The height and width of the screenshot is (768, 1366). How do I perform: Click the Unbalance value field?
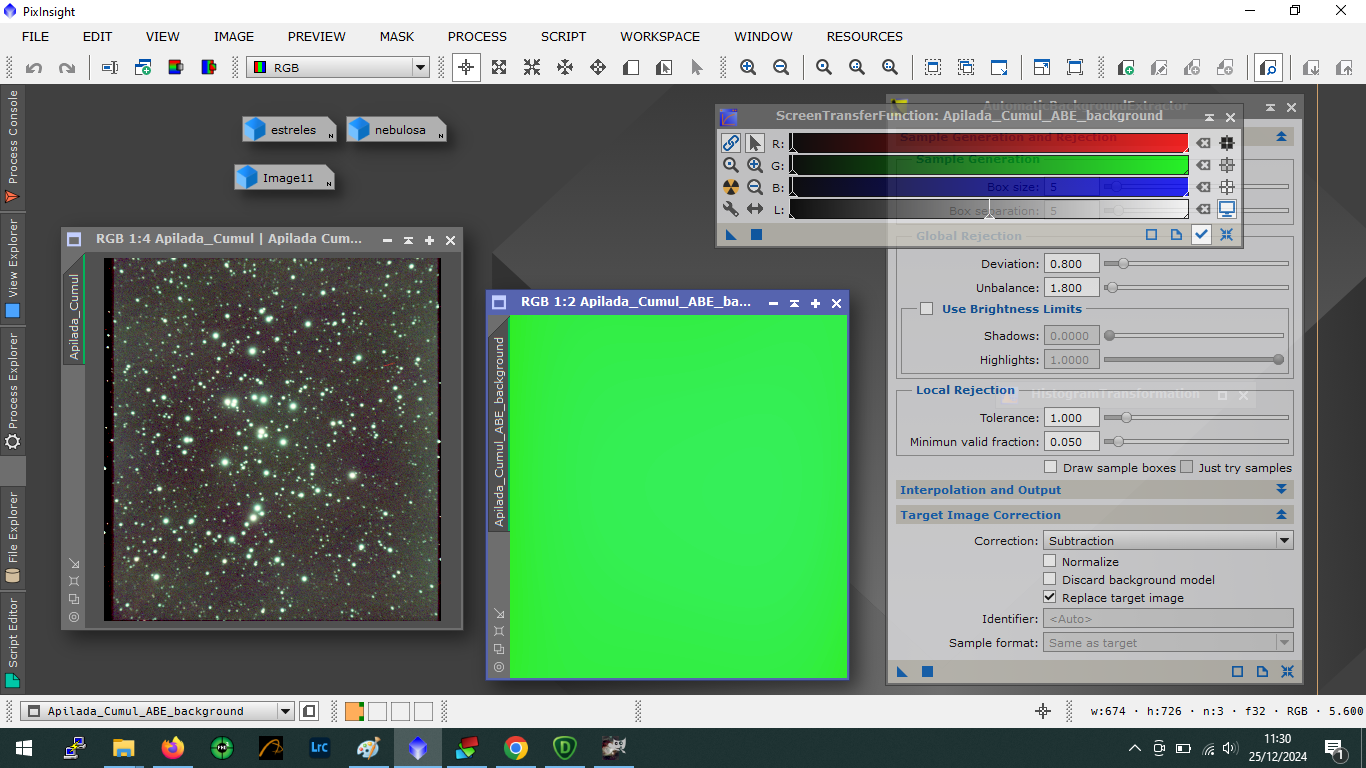point(1071,287)
